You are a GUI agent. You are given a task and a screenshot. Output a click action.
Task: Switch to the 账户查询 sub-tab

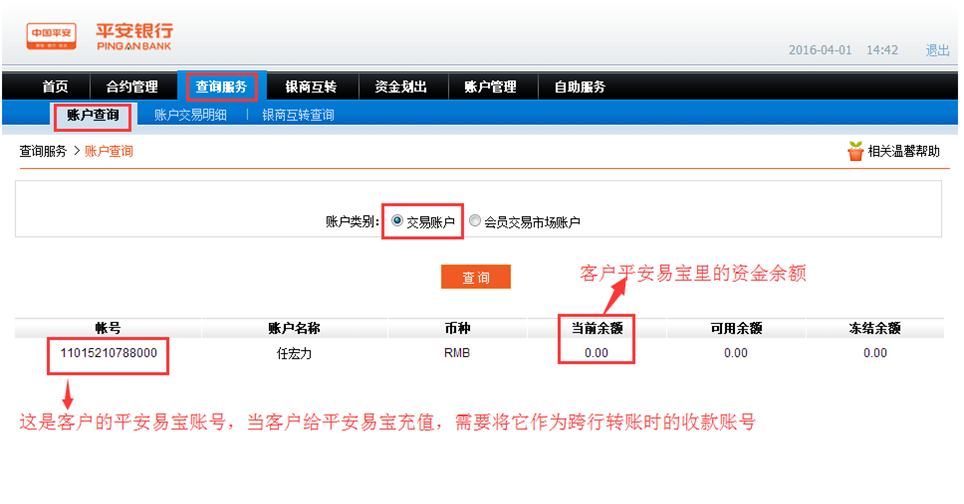(x=93, y=115)
